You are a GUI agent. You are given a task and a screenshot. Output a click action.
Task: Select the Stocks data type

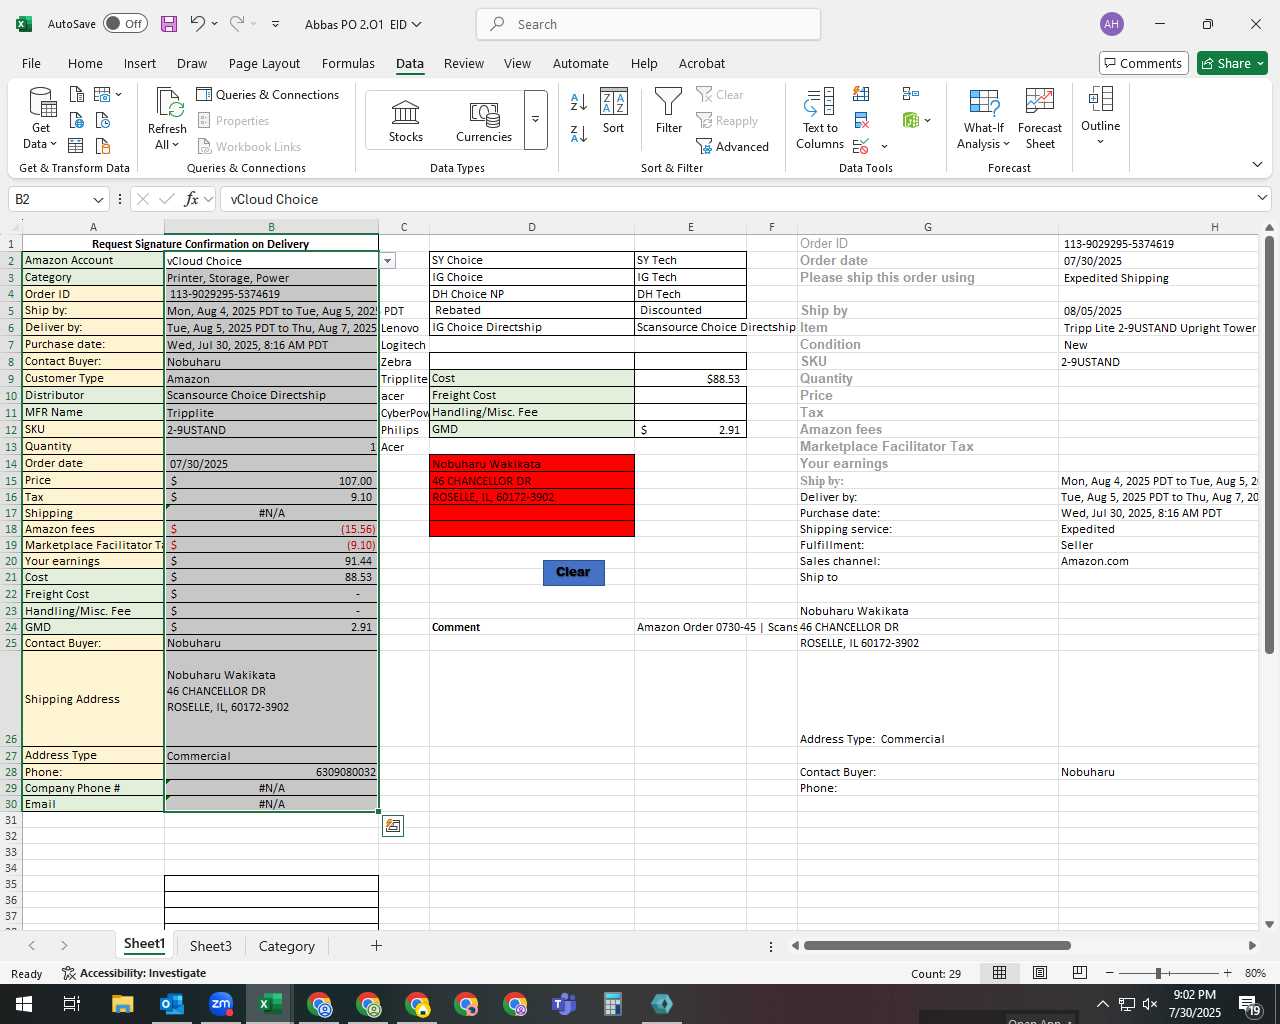click(406, 121)
